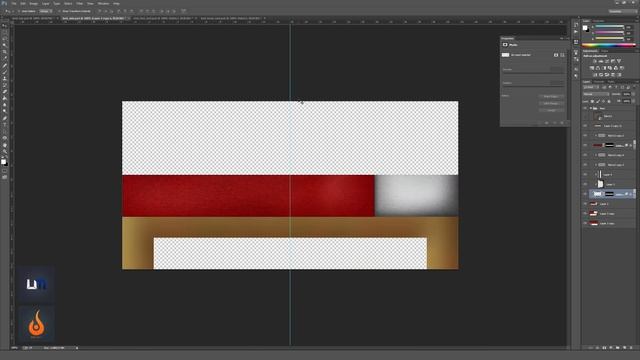Screen dimensions: 640x360
Task: Open the layer style fx menu
Action: (x=598, y=348)
